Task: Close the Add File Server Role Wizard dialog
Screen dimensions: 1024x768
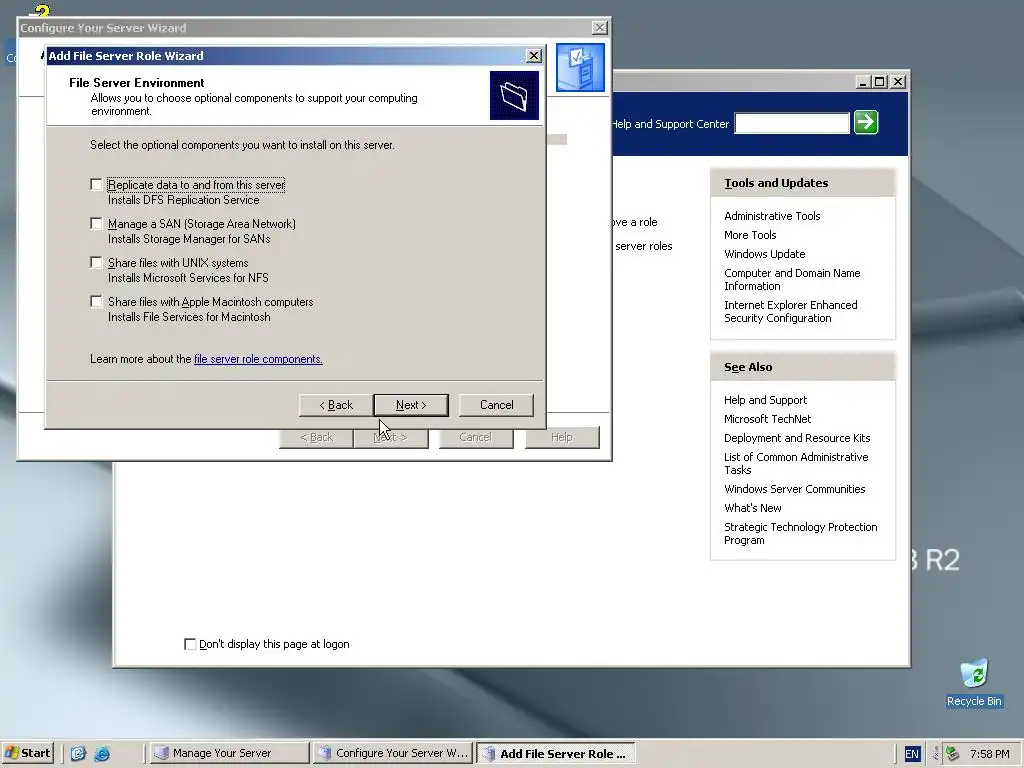Action: pyautogui.click(x=534, y=56)
